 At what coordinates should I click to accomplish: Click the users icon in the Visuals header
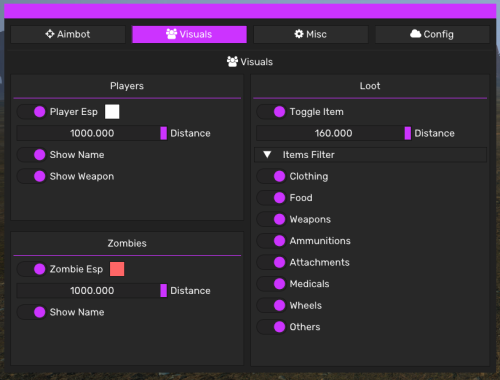(x=232, y=62)
